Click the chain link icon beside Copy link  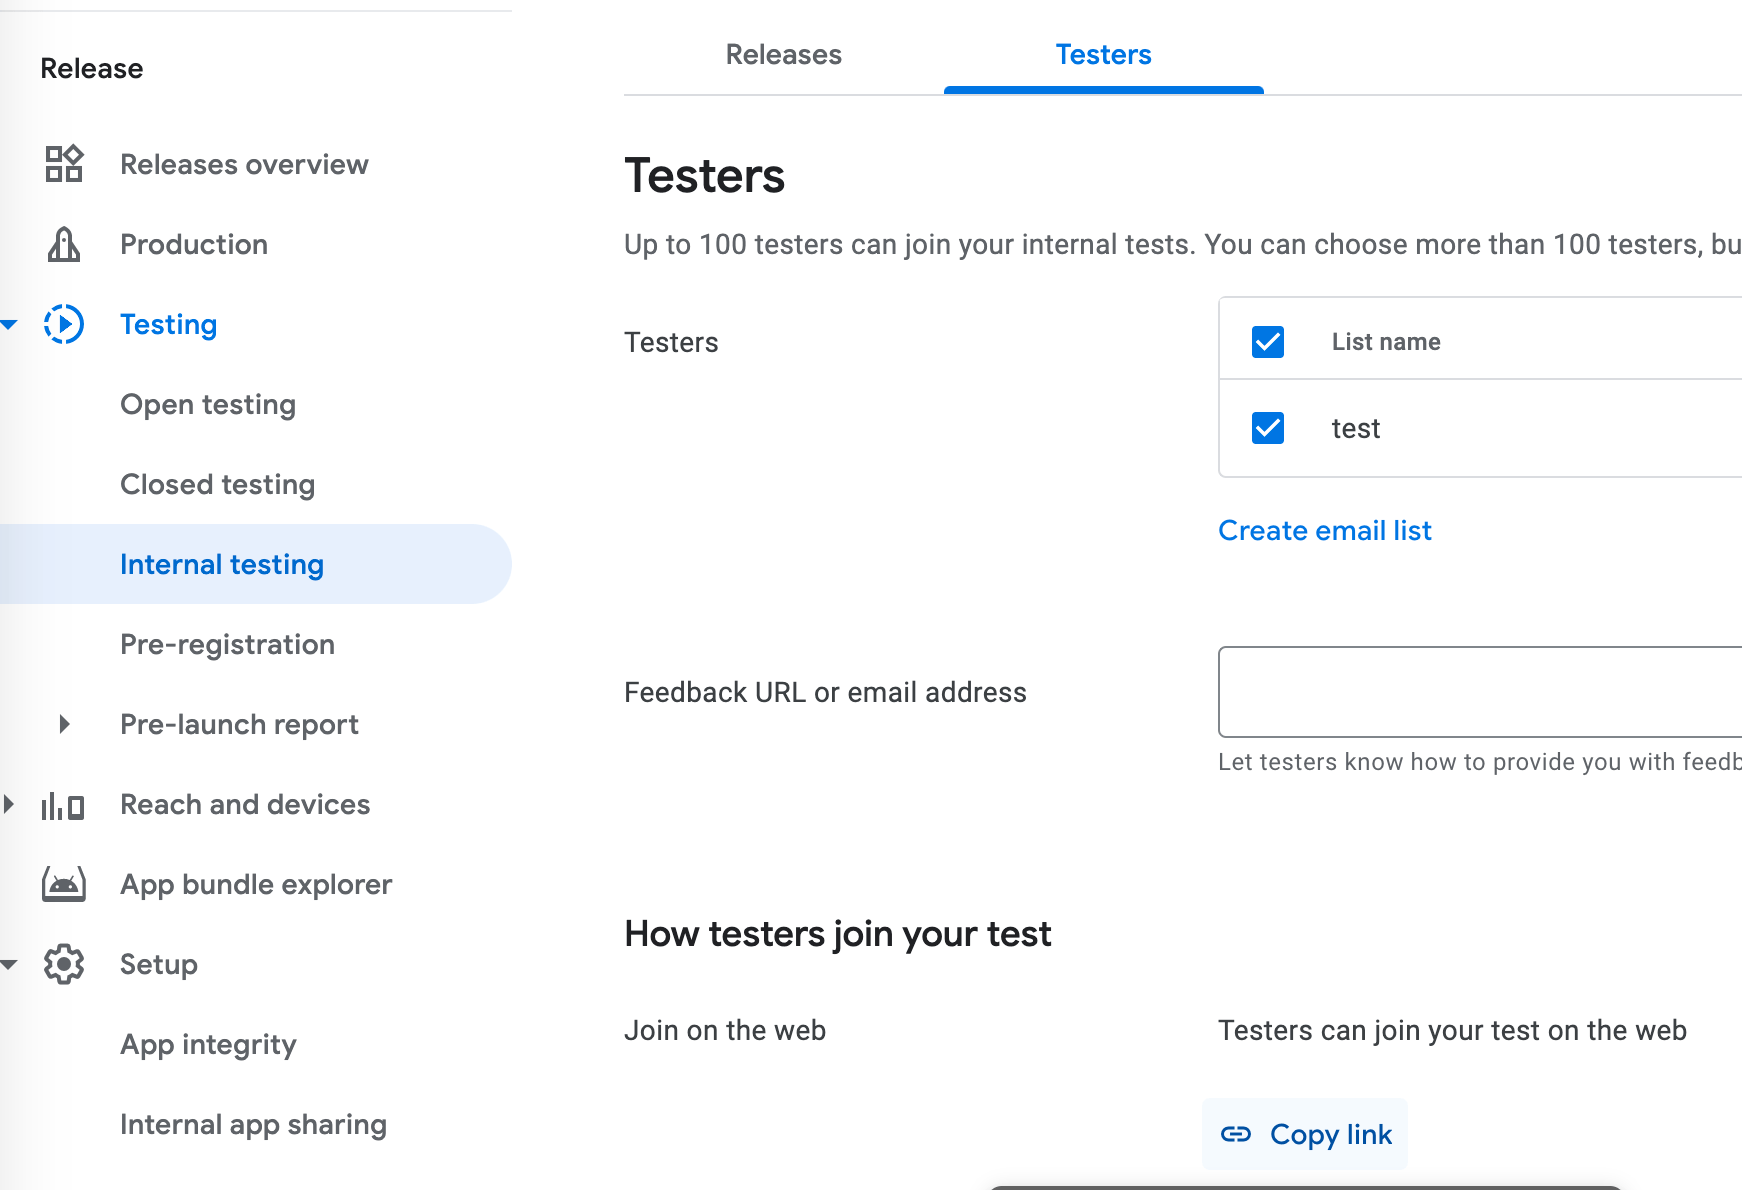tap(1236, 1134)
